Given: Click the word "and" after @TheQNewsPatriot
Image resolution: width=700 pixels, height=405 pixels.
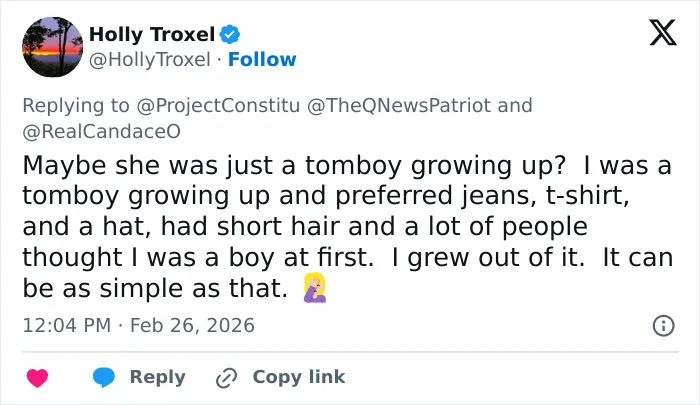Looking at the screenshot, I should click(x=515, y=106).
